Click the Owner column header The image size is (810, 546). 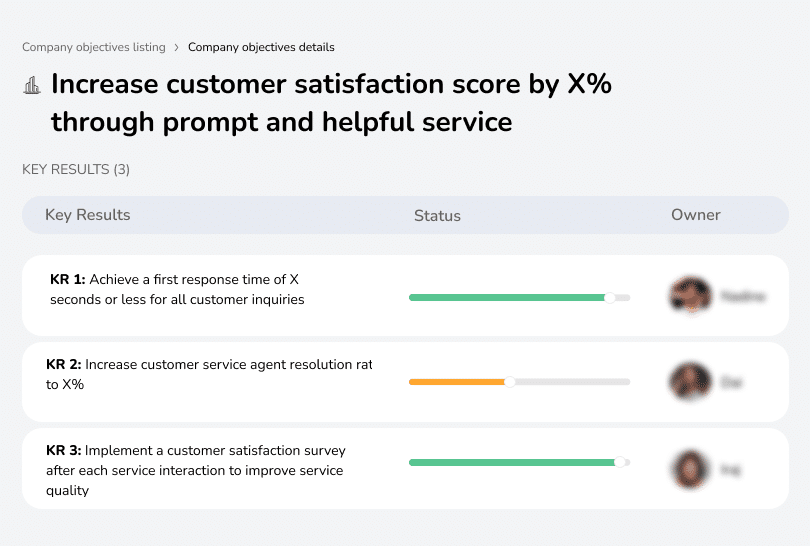point(696,215)
